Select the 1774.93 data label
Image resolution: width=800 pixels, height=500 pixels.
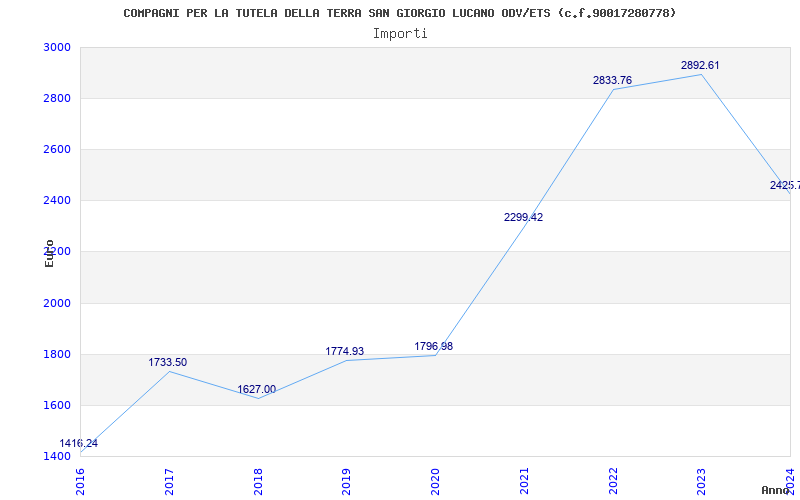345,351
